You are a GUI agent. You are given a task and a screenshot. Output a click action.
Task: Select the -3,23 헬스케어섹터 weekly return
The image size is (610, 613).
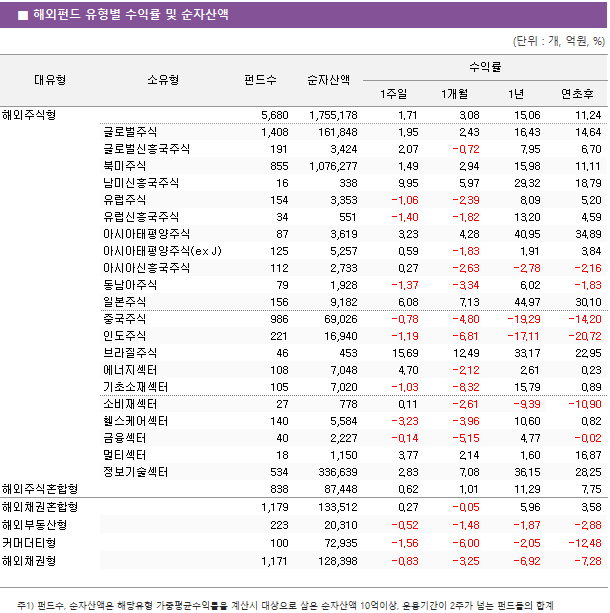(x=405, y=421)
